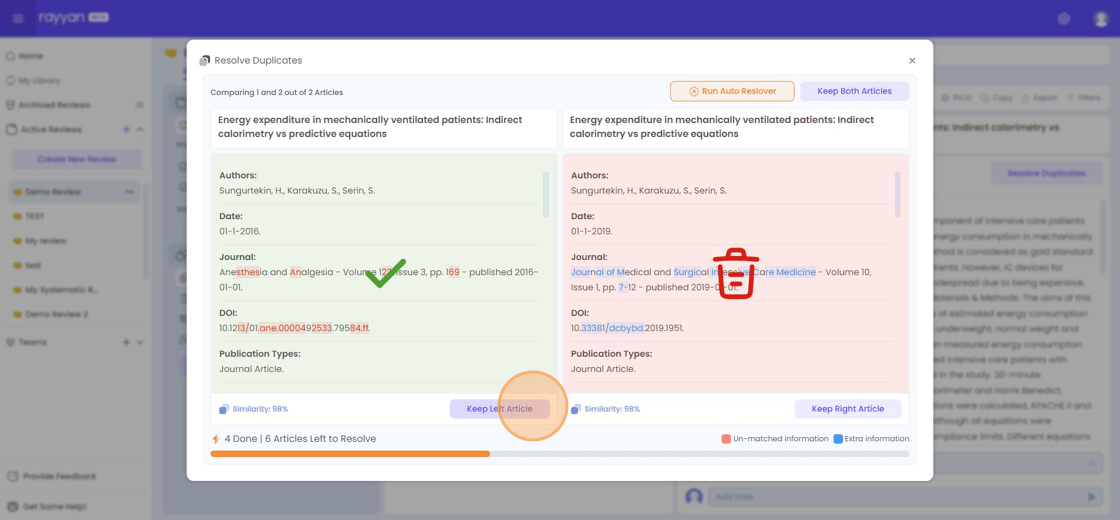Click background Resolve Duplicates button
This screenshot has height=520, width=1120.
[x=1045, y=173]
